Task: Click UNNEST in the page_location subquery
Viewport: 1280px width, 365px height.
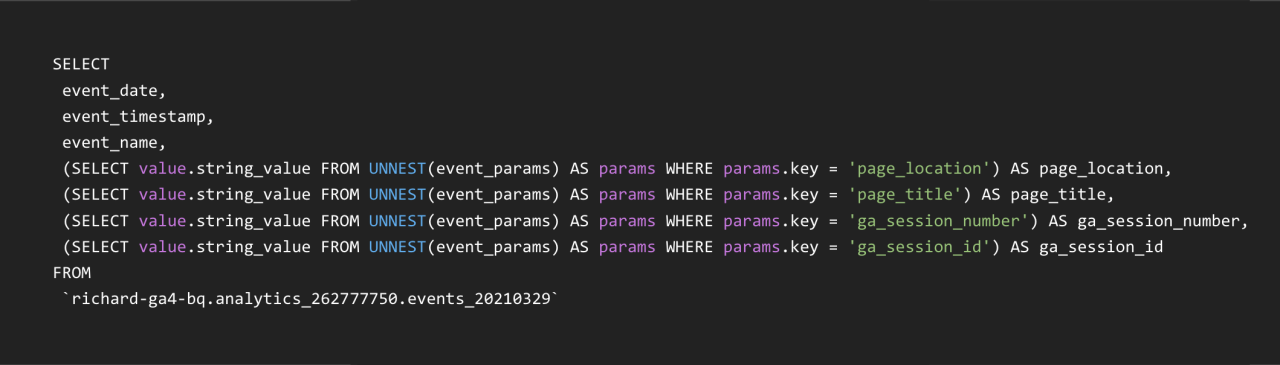Action: [393, 168]
